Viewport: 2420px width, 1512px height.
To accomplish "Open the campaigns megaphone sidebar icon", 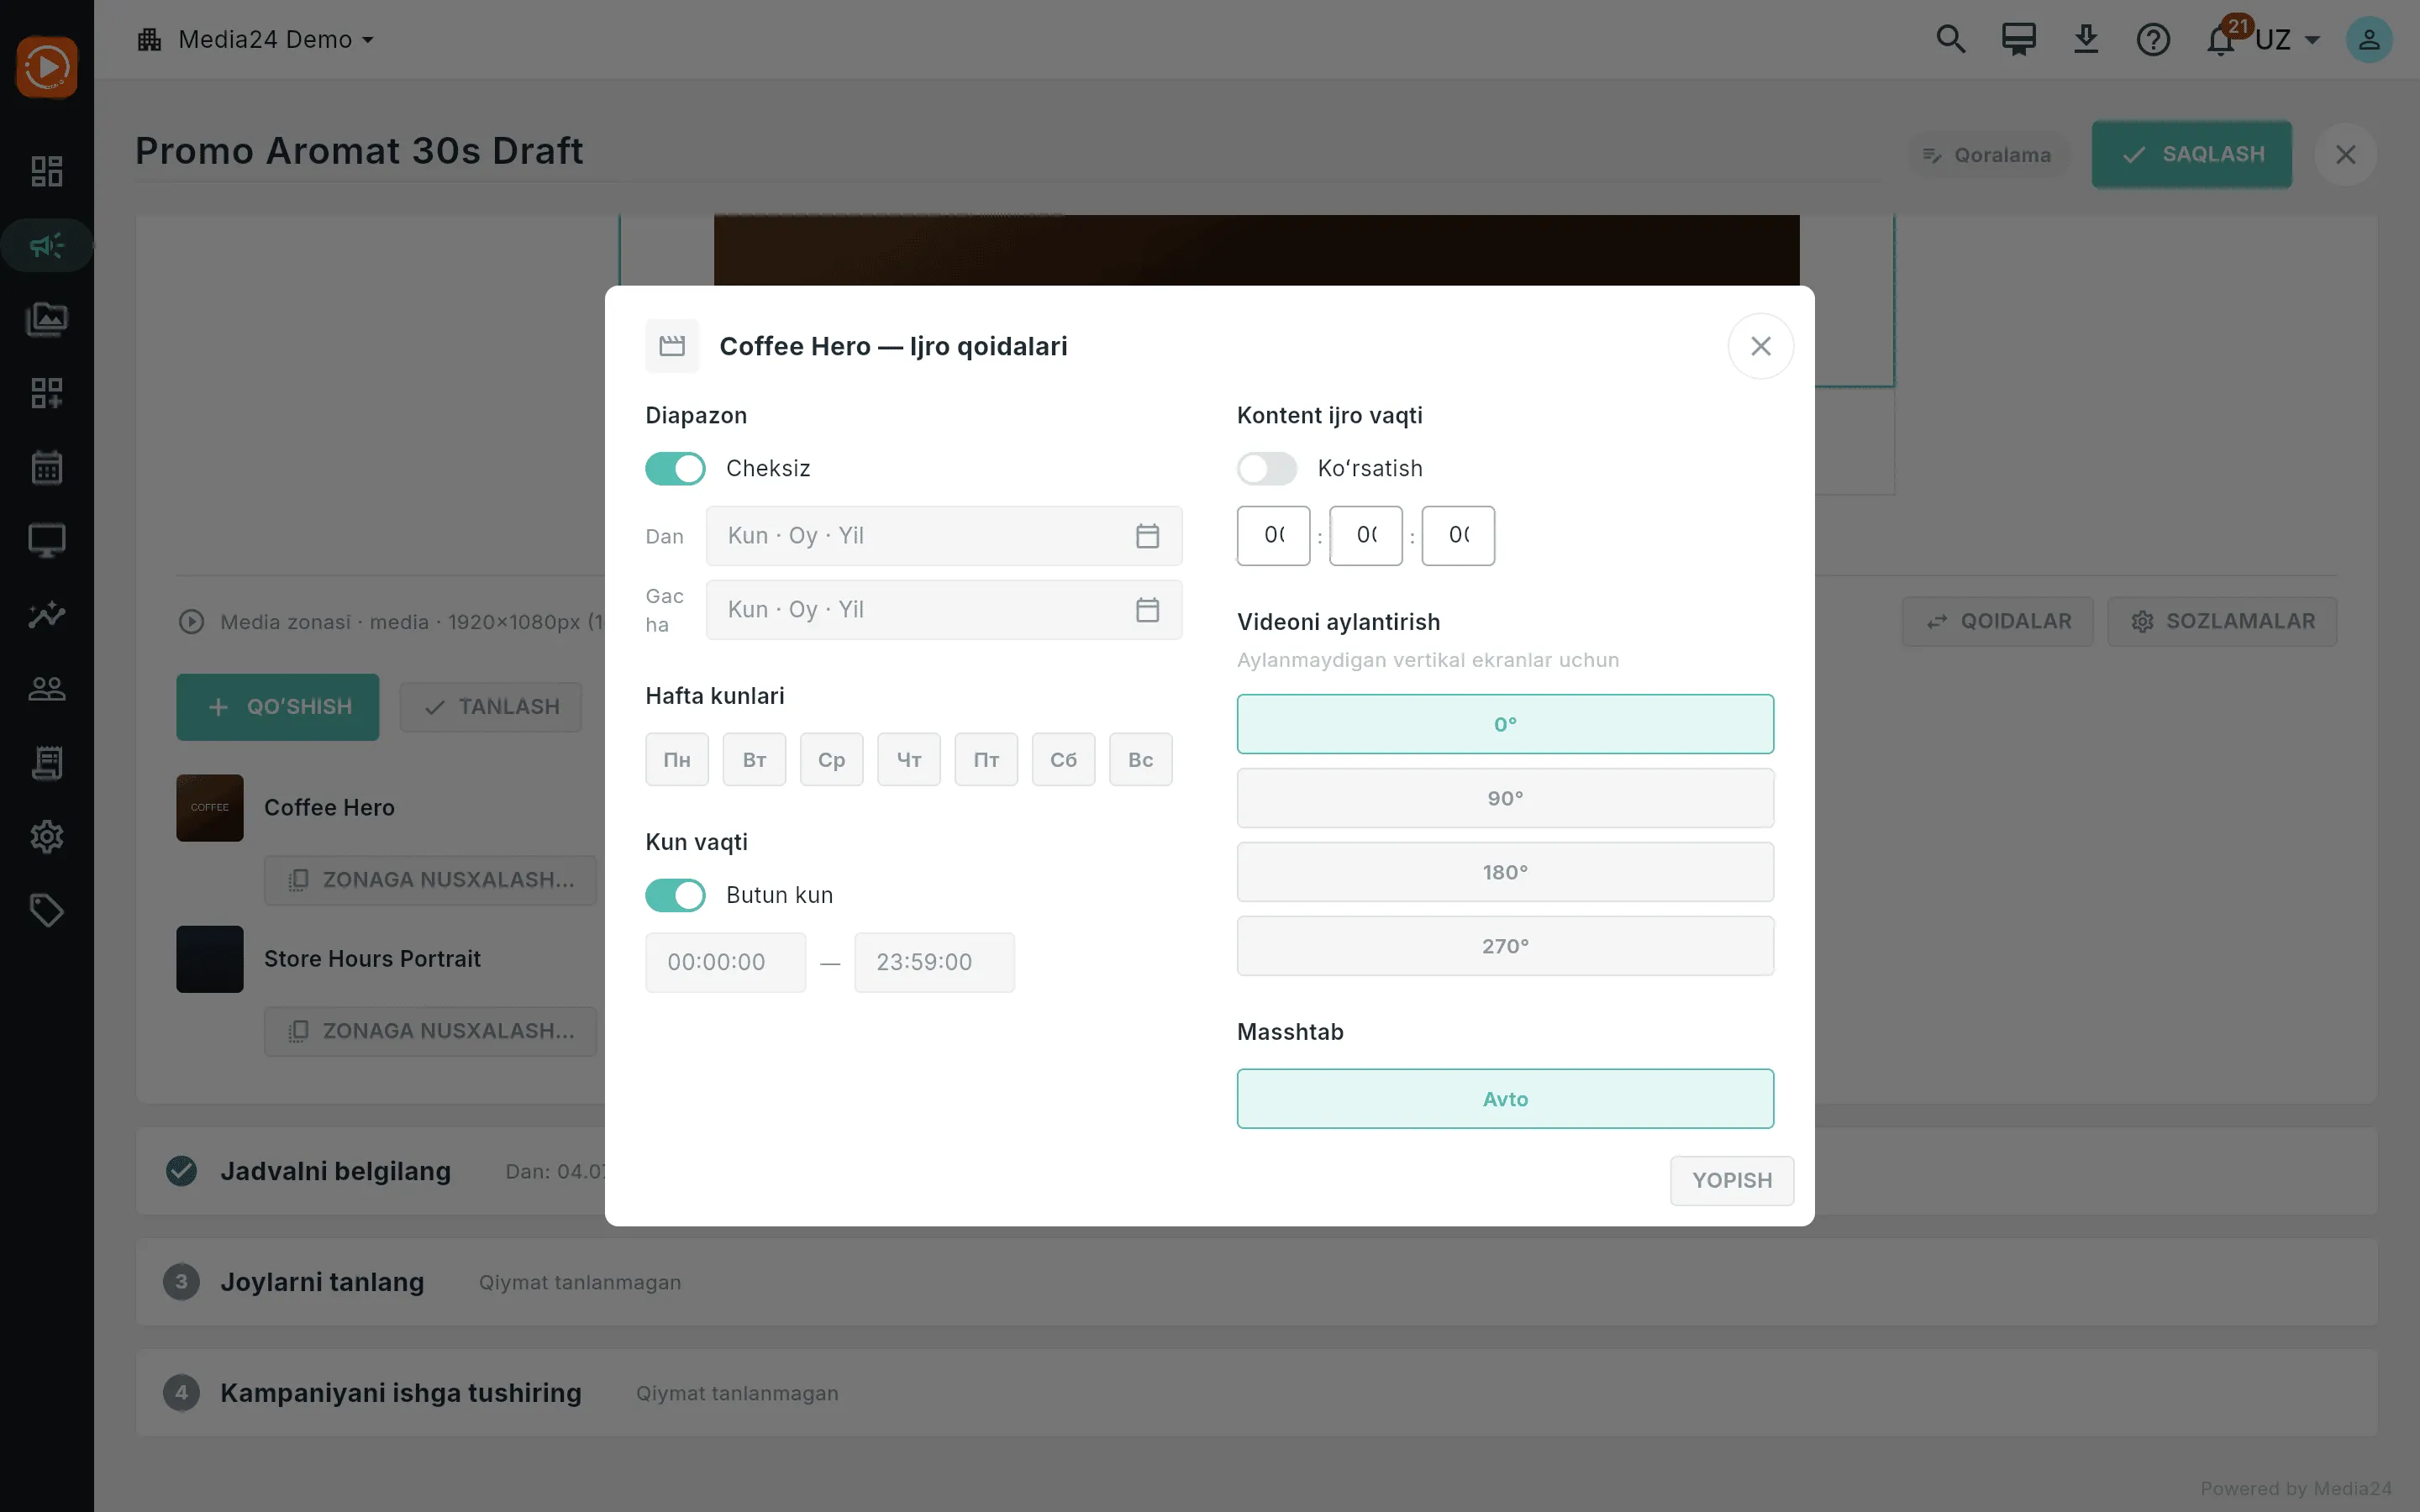I will [x=47, y=245].
